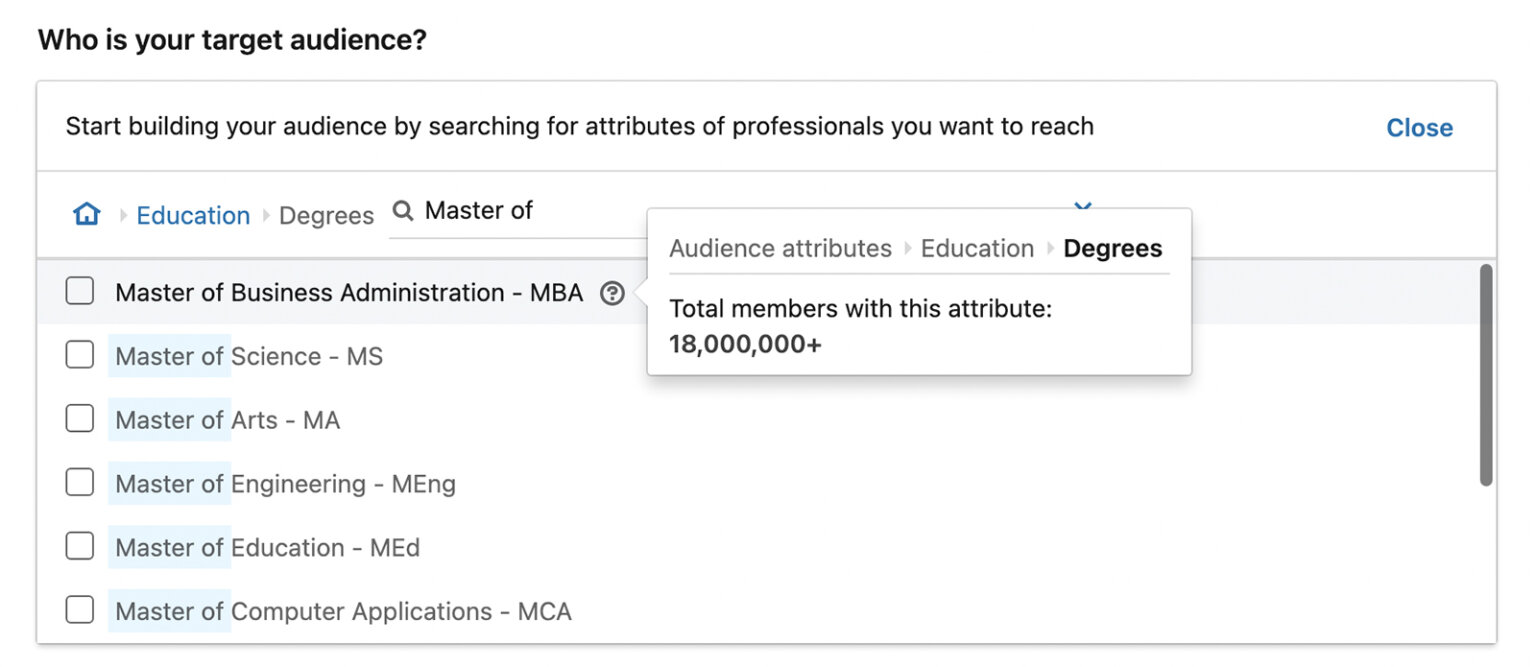Click the search magnifier icon
Viewport: 1536px width, 667px height.
(402, 210)
